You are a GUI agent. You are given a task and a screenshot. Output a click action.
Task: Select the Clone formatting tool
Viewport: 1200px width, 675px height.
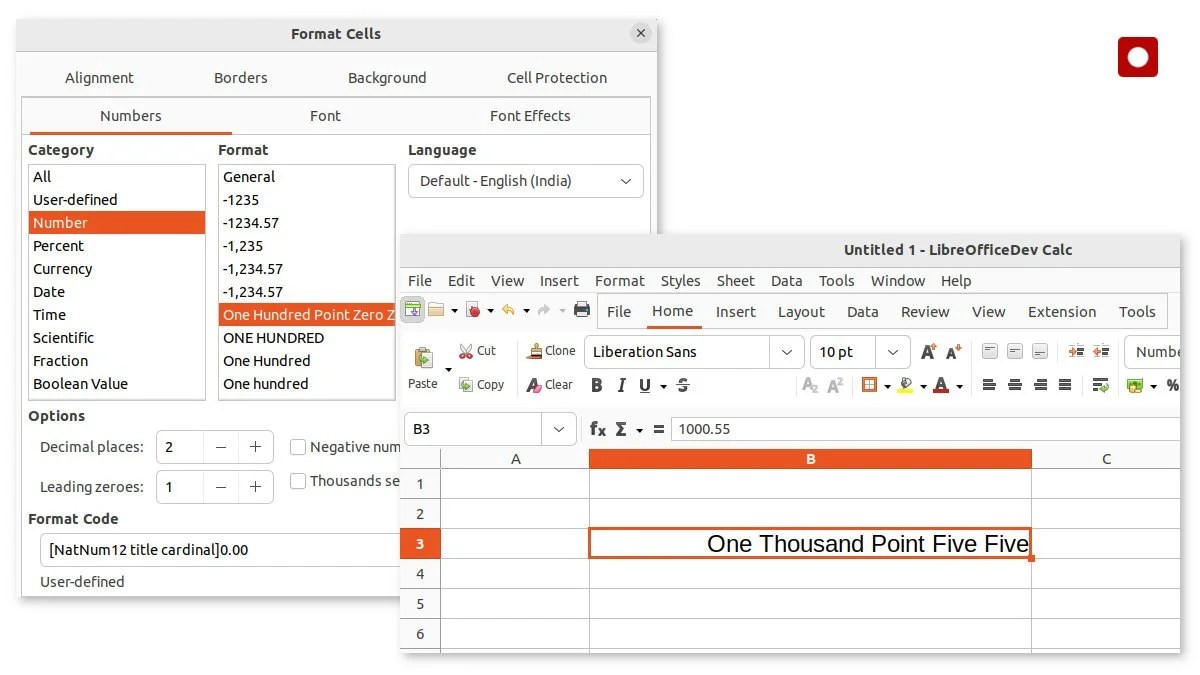(551, 350)
